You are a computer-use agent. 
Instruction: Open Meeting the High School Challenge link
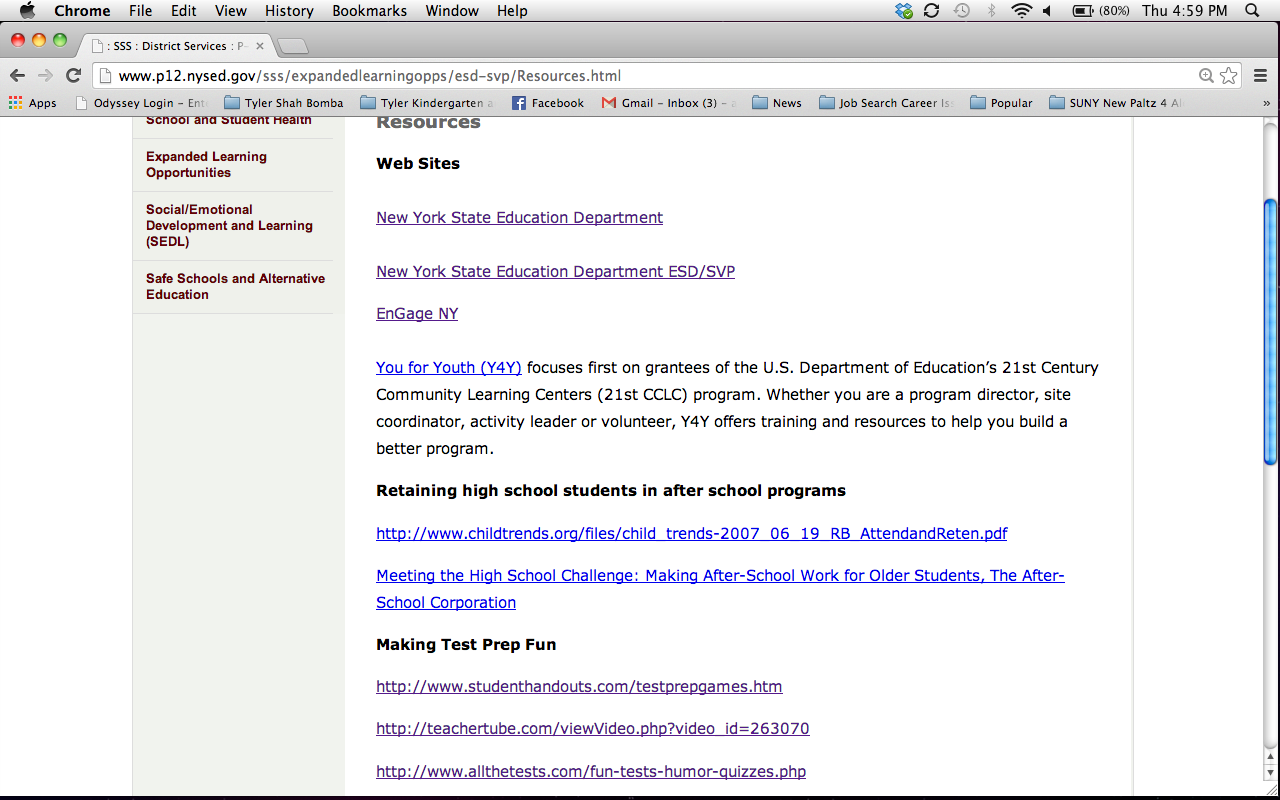pos(720,589)
